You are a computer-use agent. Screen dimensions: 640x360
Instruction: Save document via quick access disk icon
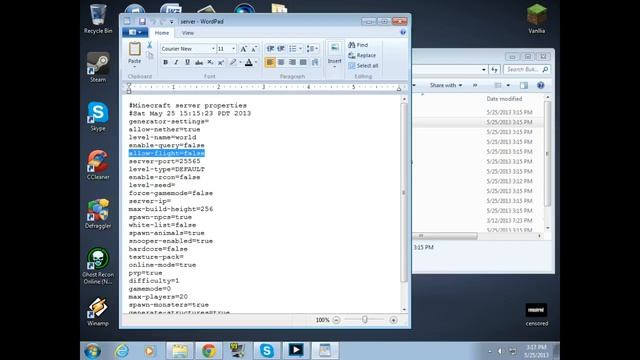142,21
